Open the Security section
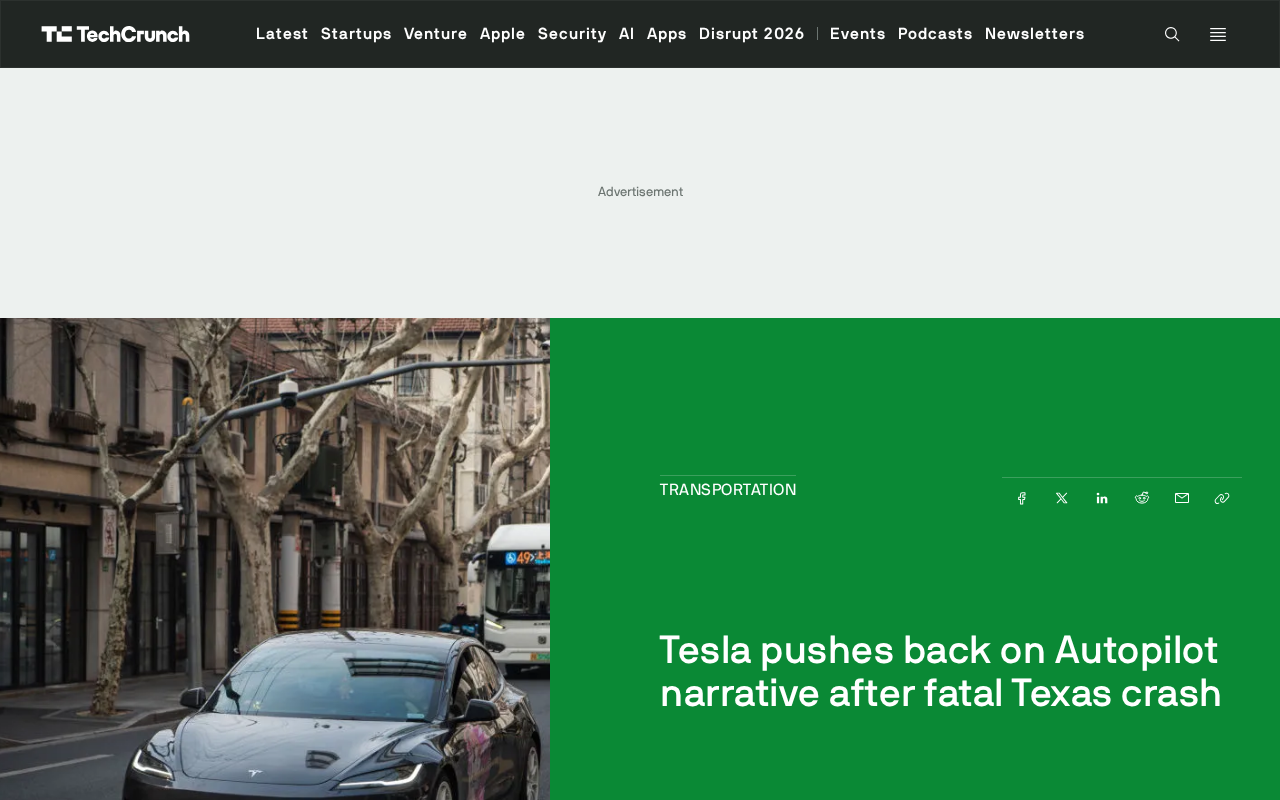Viewport: 1280px width, 800px height. [572, 34]
